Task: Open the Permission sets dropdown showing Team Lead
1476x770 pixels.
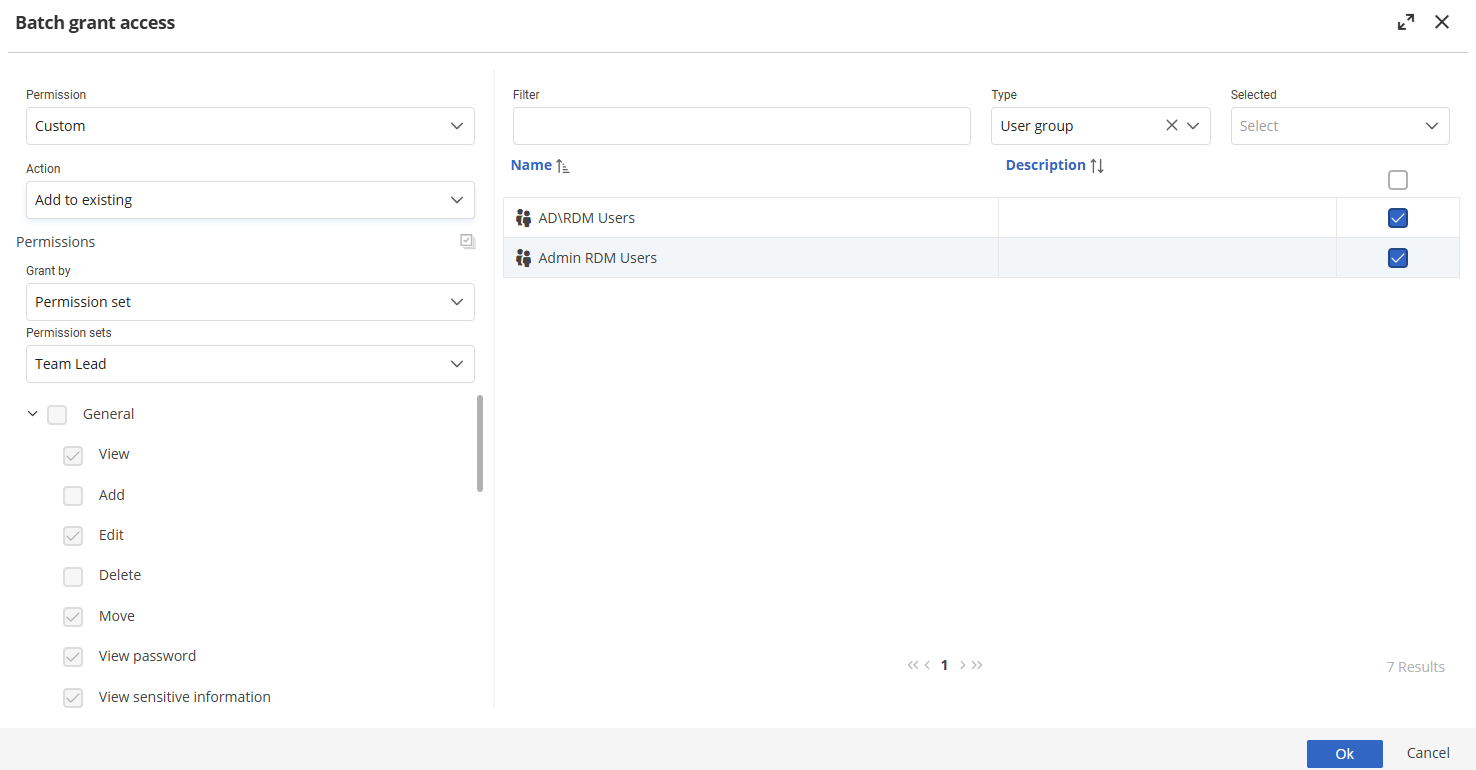Action: (250, 364)
